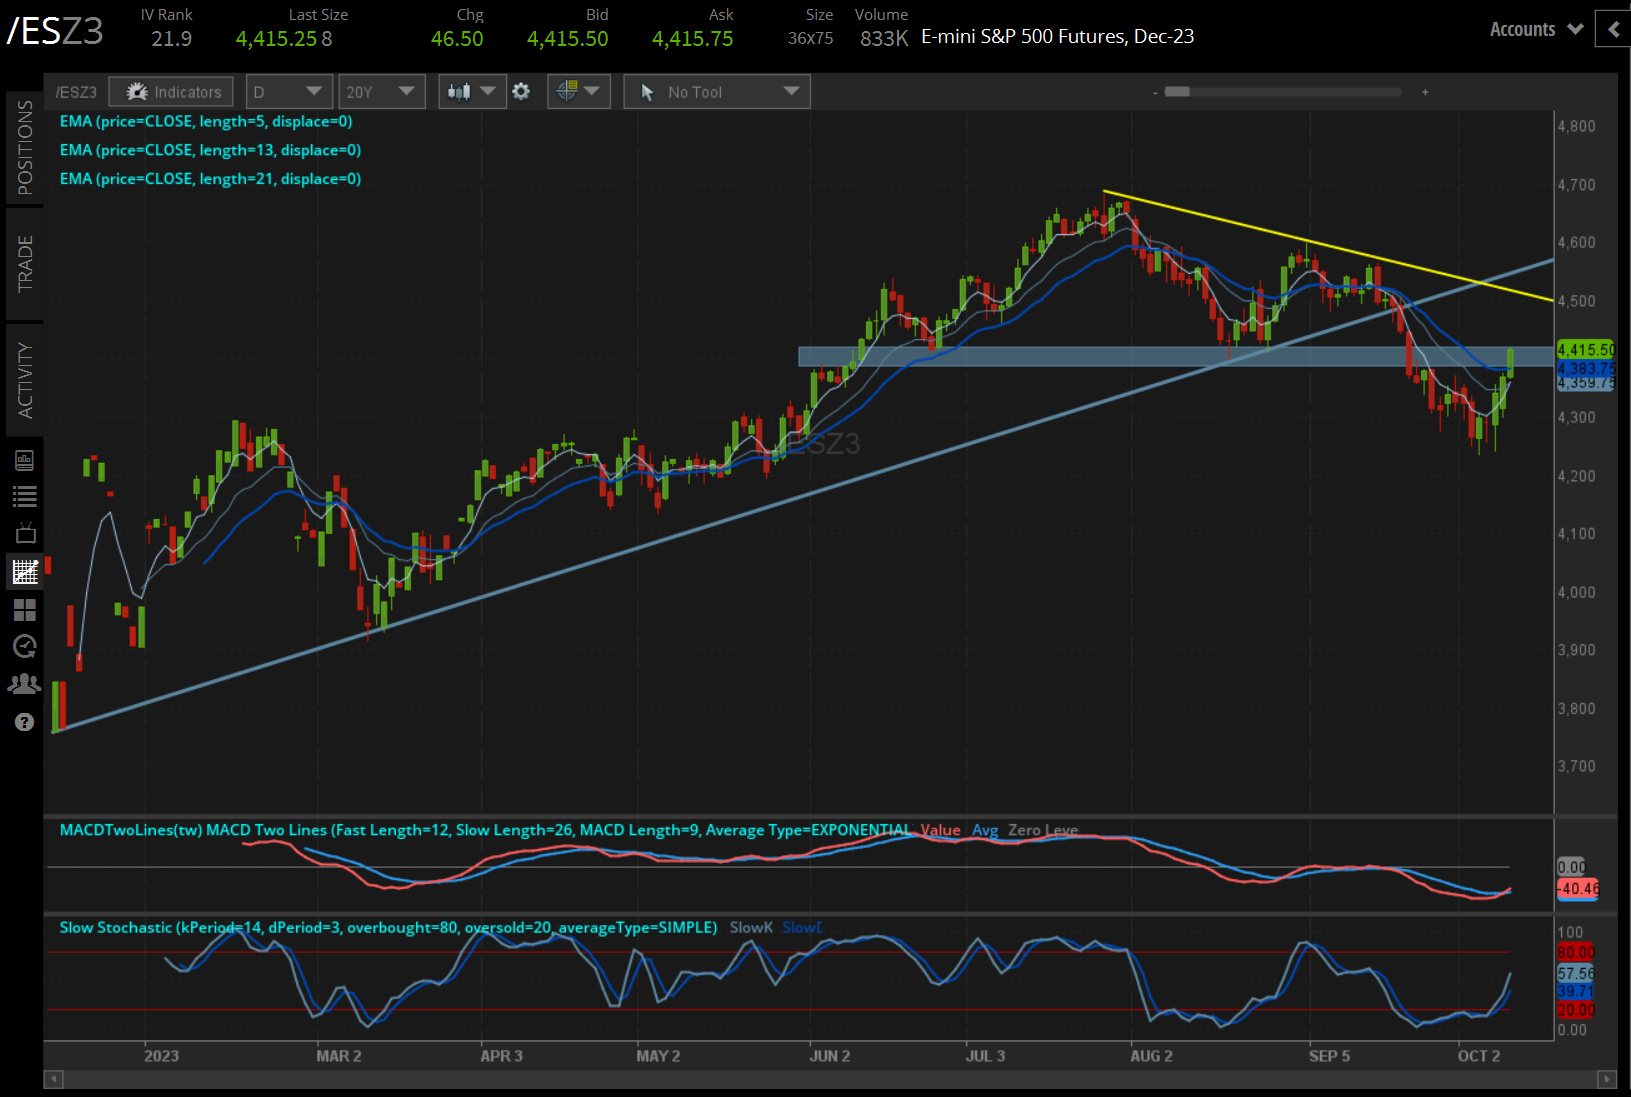Open the Accounts dropdown
Image resolution: width=1631 pixels, height=1097 pixels.
1534,29
